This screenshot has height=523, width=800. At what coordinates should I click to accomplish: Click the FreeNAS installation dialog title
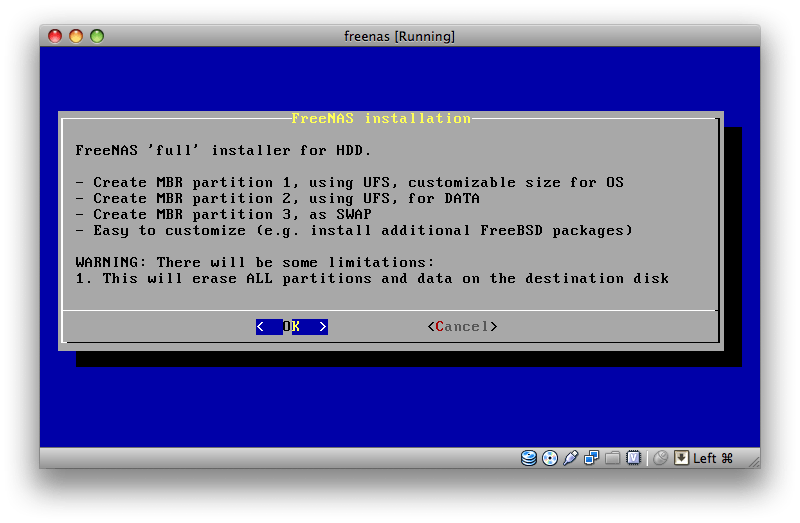[381, 118]
